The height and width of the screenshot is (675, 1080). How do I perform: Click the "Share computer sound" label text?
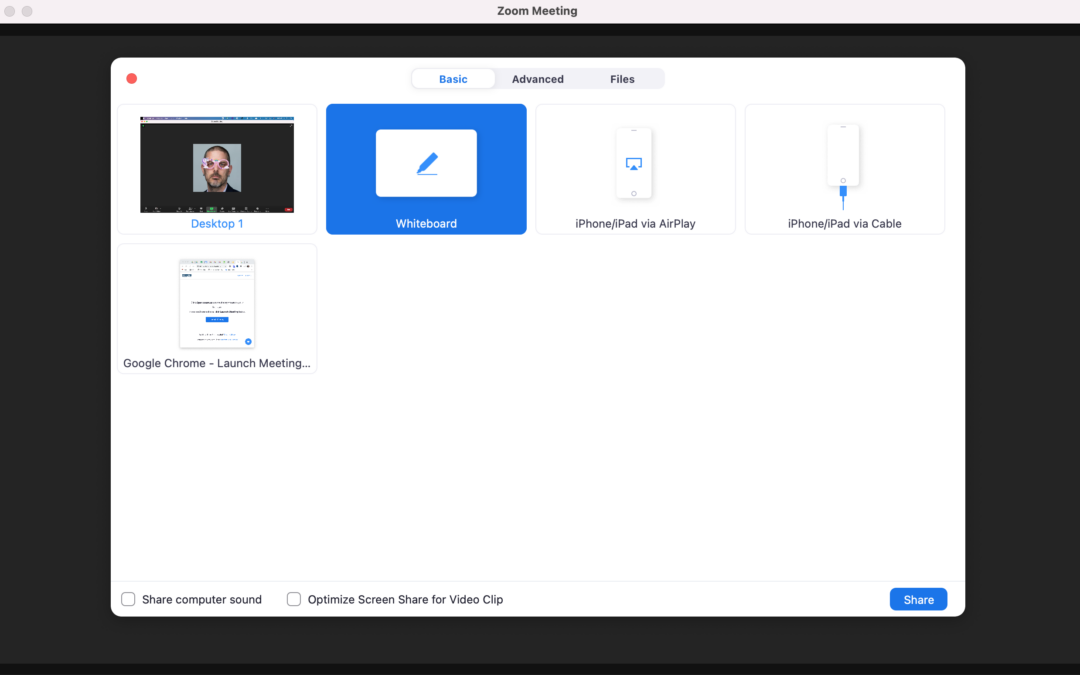pos(202,600)
